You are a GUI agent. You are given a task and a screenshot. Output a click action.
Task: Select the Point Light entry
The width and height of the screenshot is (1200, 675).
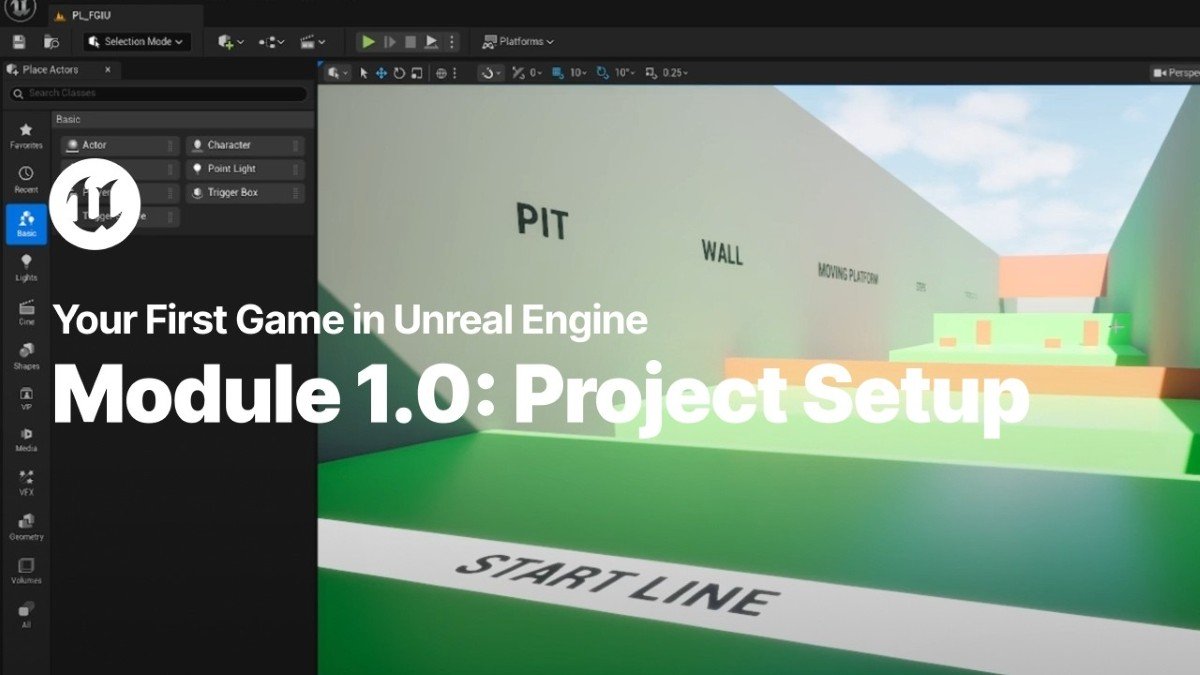(245, 169)
